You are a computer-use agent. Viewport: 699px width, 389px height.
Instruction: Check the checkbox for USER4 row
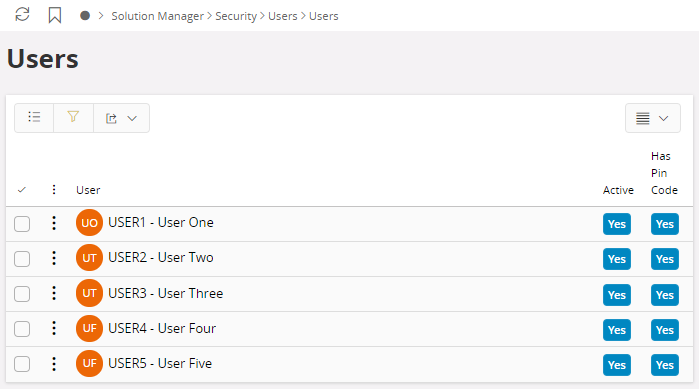point(22,329)
